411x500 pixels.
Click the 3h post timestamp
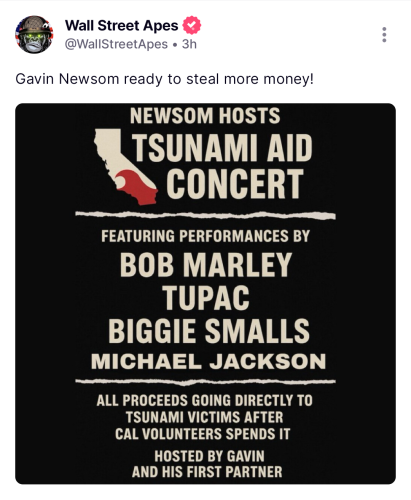point(189,44)
